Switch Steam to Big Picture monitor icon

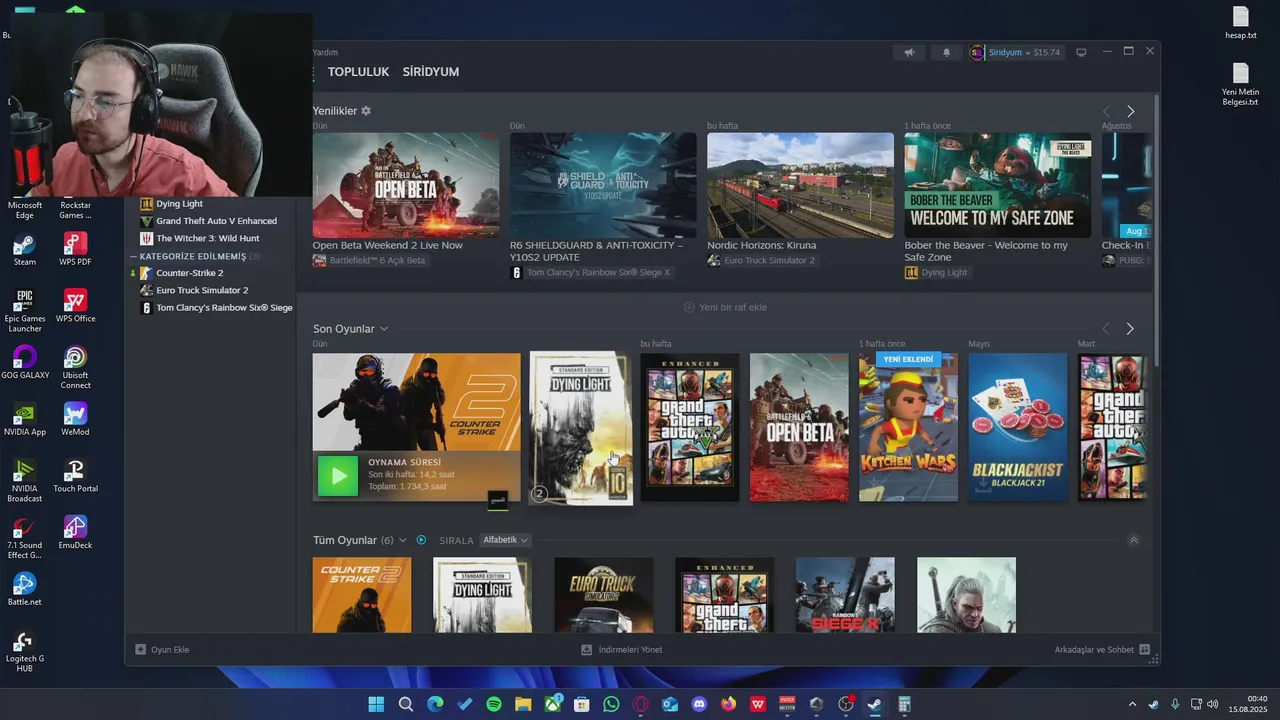click(x=1081, y=52)
